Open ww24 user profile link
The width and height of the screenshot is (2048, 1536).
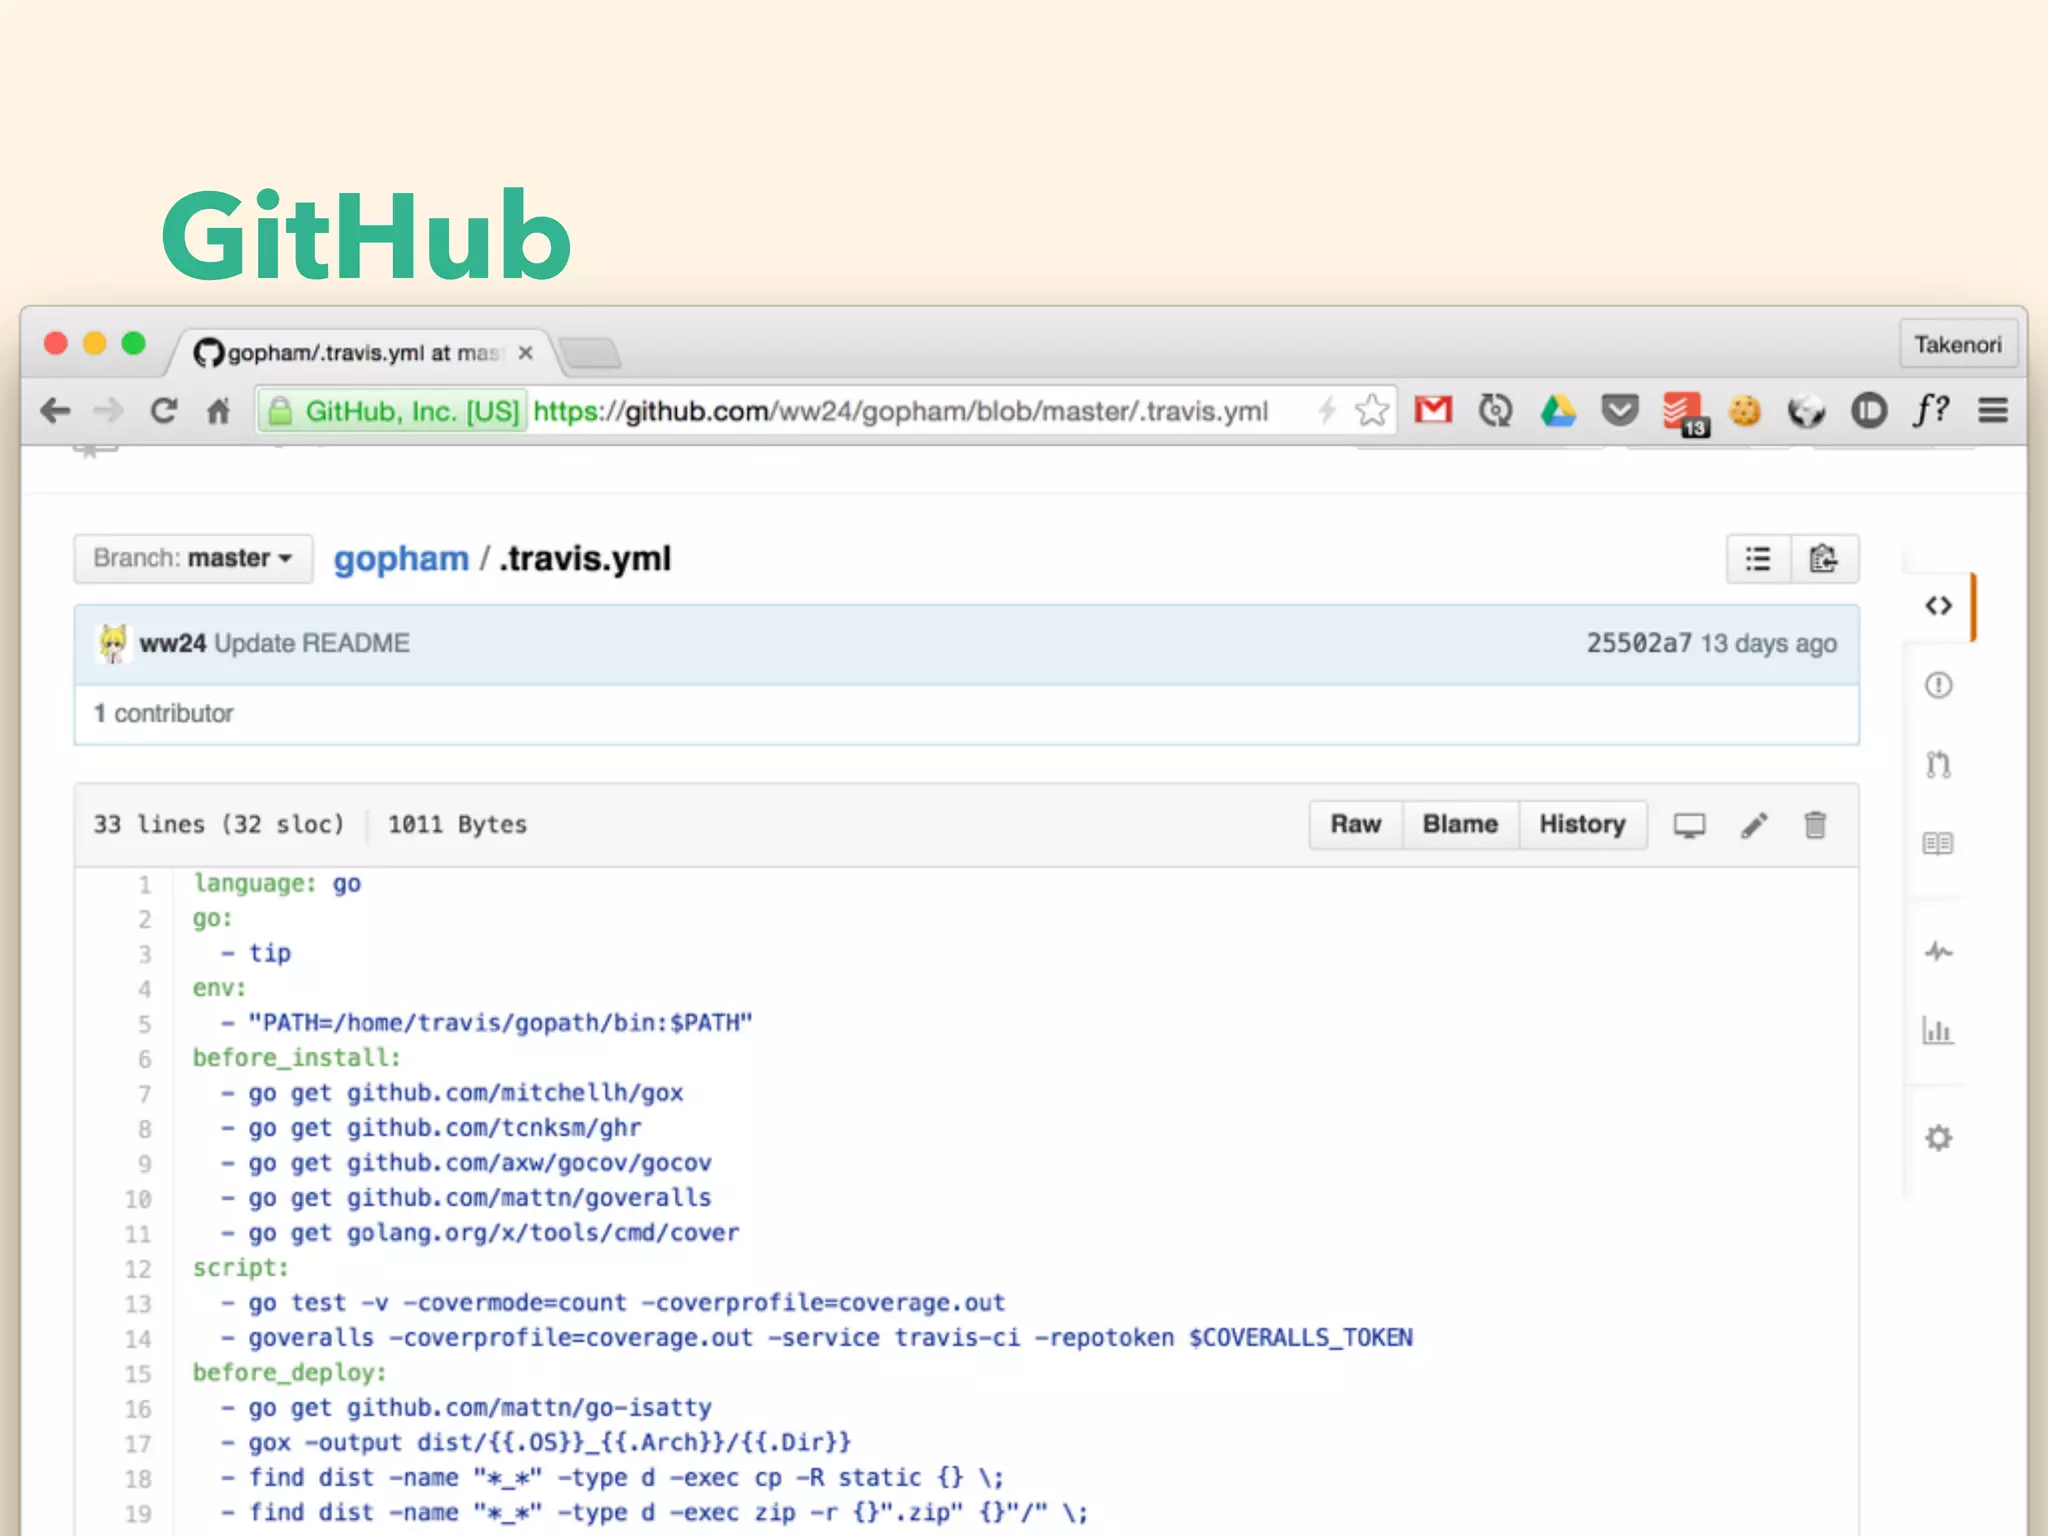[172, 643]
